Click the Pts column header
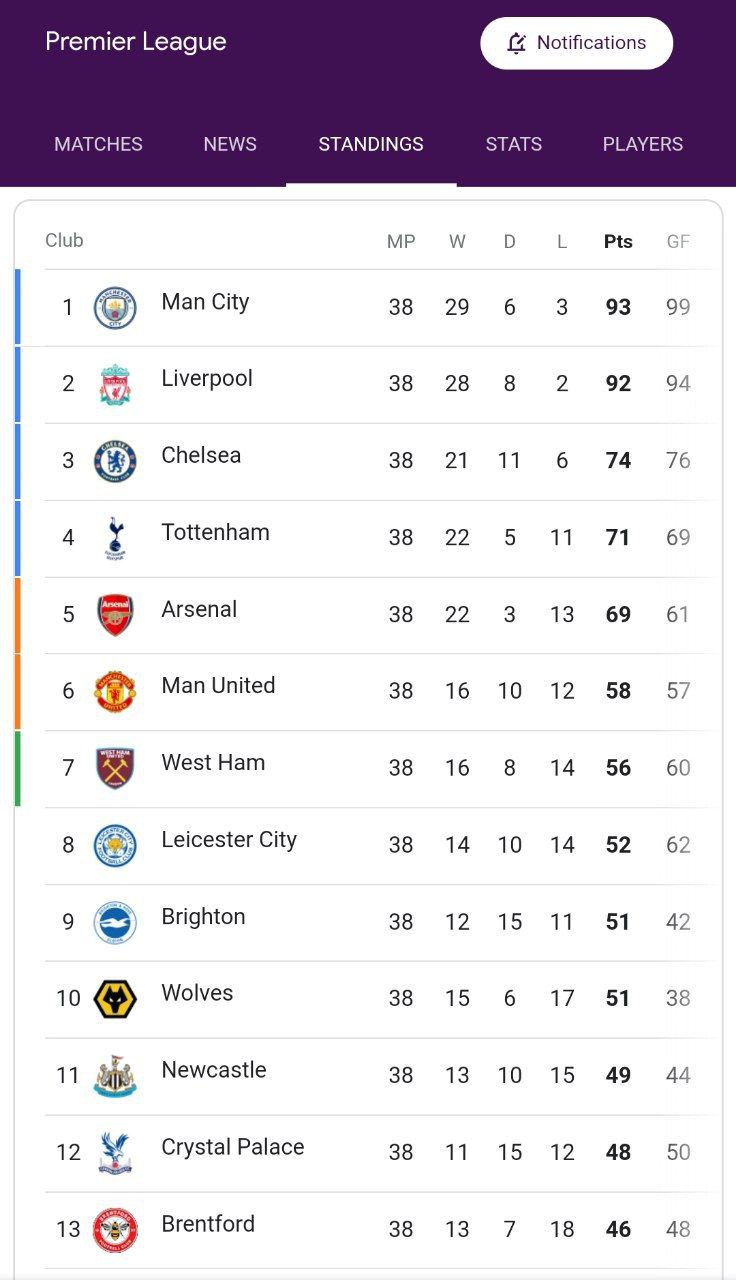 (618, 241)
